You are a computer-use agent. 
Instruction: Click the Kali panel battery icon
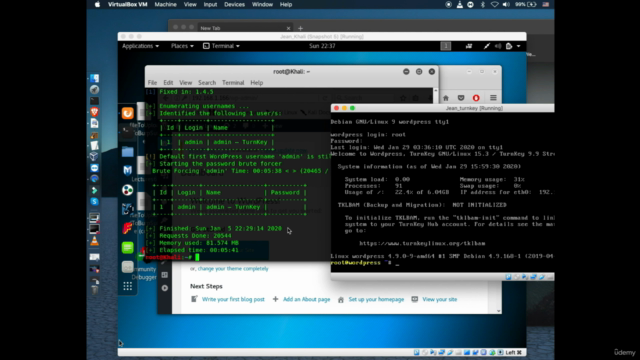pyautogui.click(x=509, y=46)
